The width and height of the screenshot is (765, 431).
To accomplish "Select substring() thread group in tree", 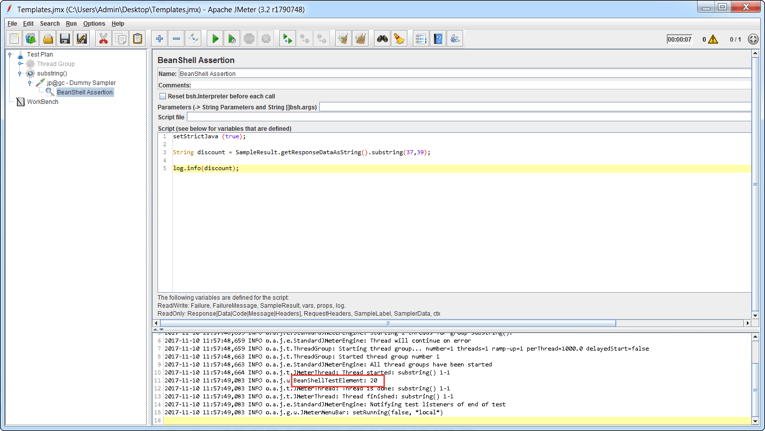I will 52,73.
